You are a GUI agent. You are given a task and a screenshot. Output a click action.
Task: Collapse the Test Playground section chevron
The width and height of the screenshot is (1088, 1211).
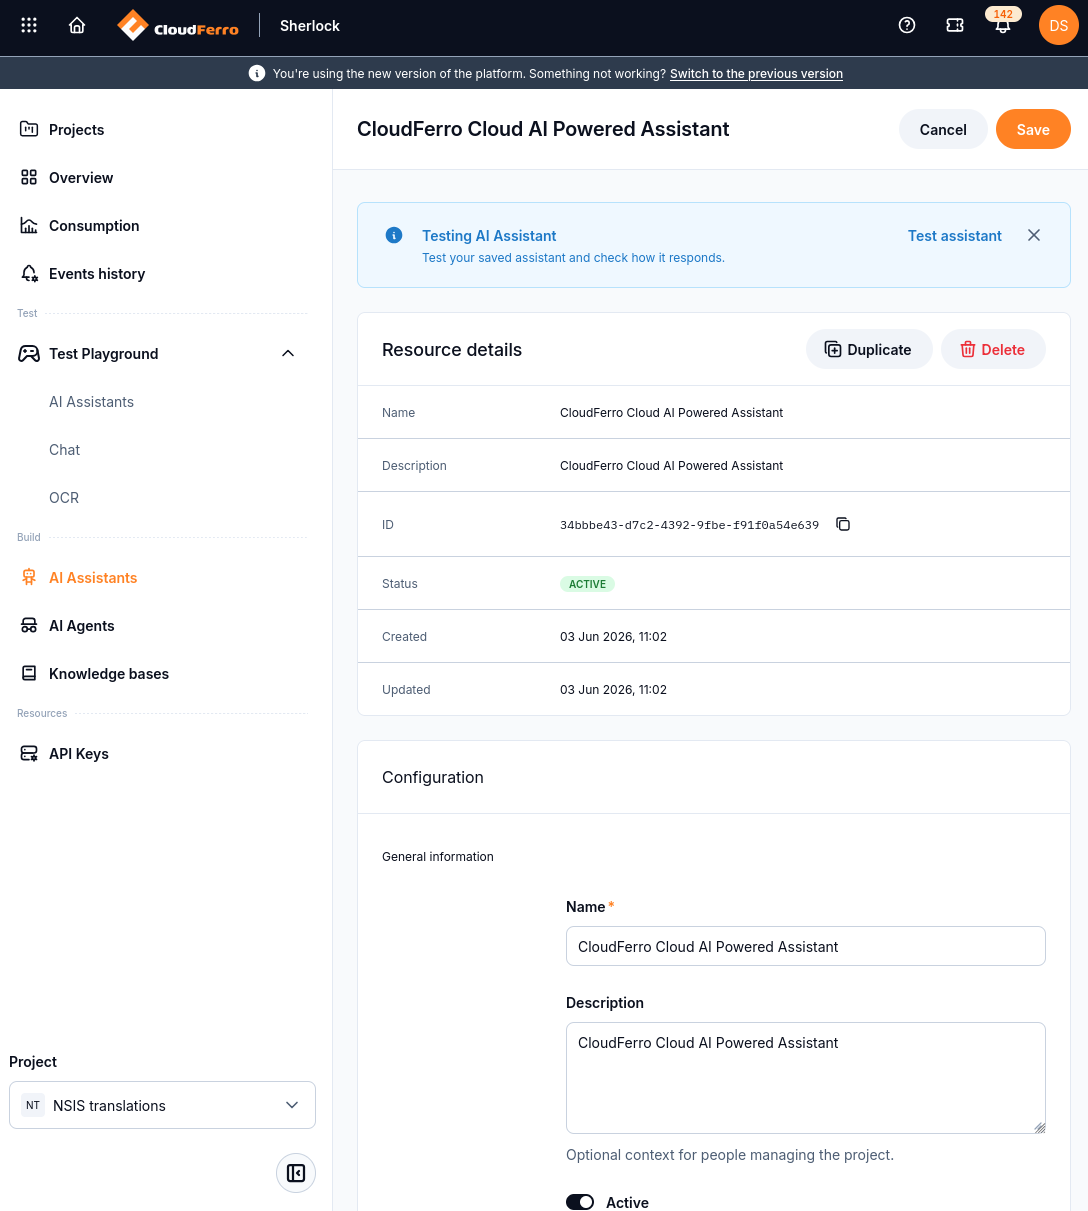288,353
